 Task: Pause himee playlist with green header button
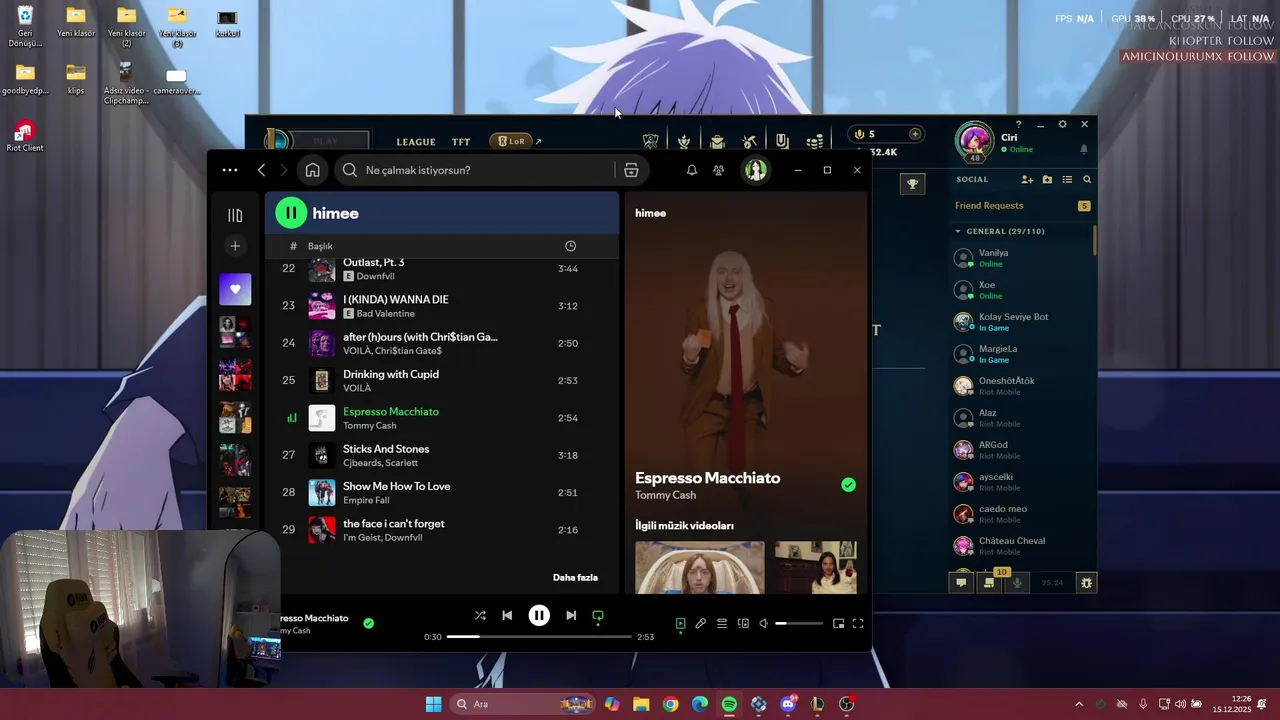(291, 212)
